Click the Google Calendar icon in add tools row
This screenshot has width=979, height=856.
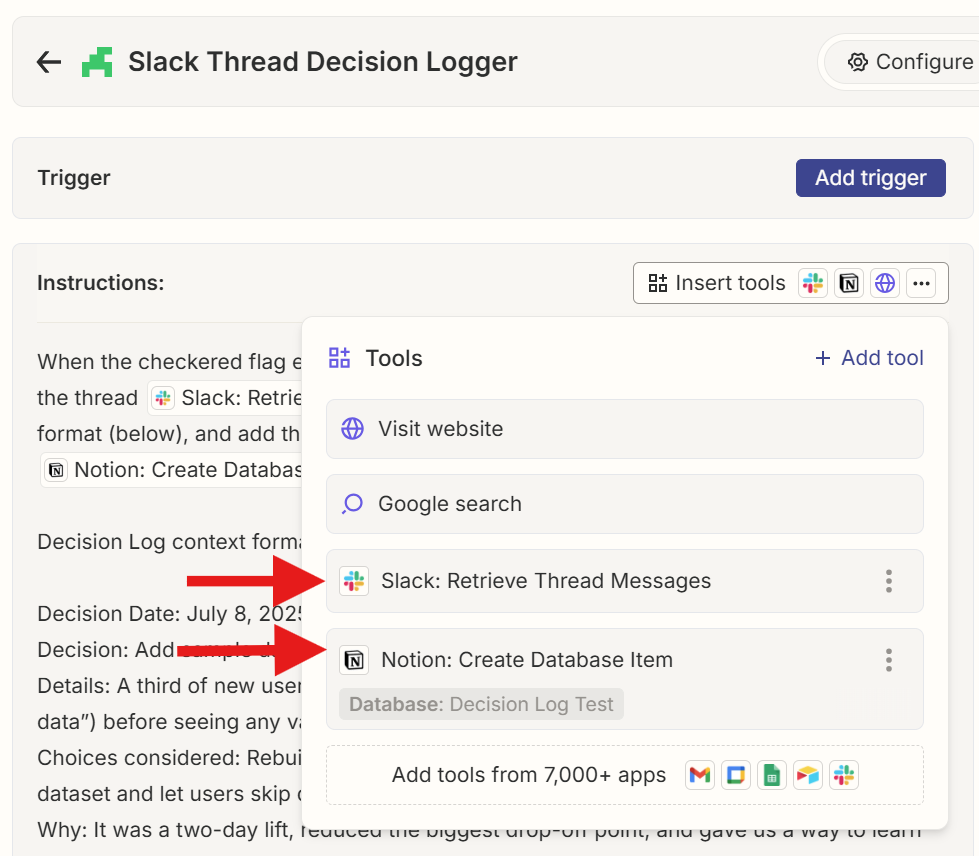pos(735,775)
